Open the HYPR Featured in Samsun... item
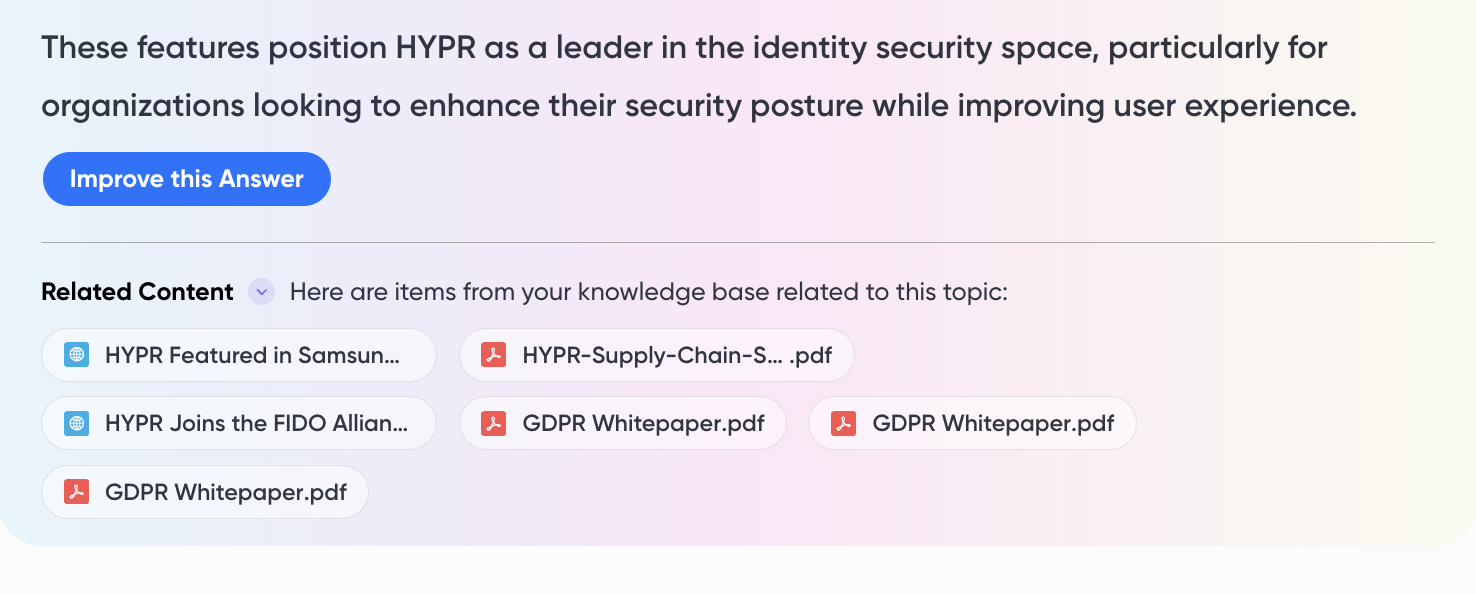This screenshot has height=594, width=1476. point(239,355)
